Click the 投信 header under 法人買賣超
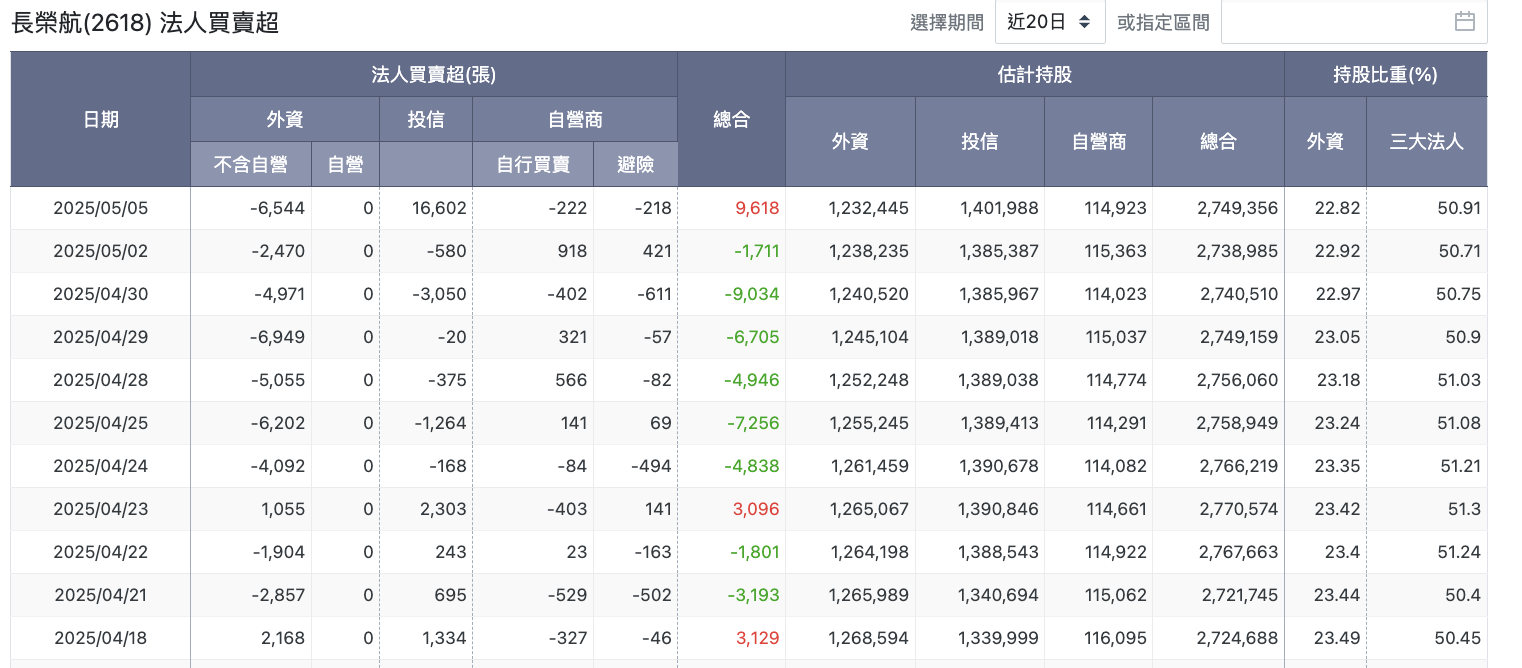 [x=426, y=119]
